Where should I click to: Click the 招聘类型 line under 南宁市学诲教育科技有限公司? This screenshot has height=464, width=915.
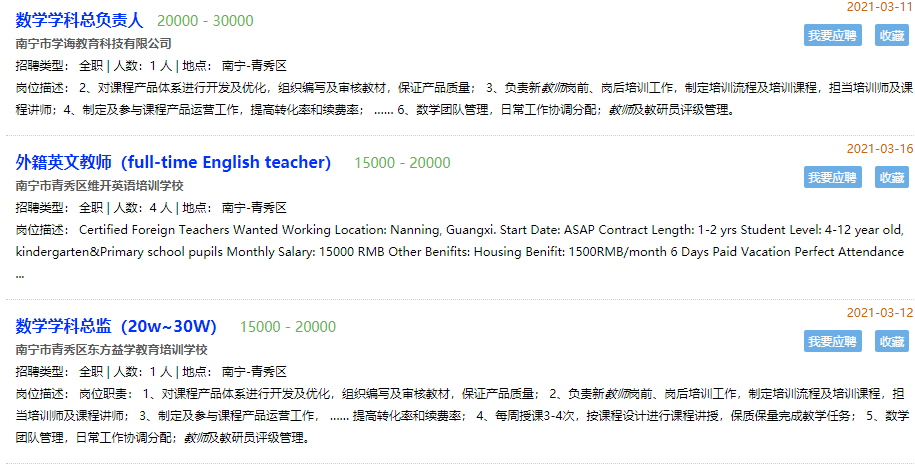point(151,66)
